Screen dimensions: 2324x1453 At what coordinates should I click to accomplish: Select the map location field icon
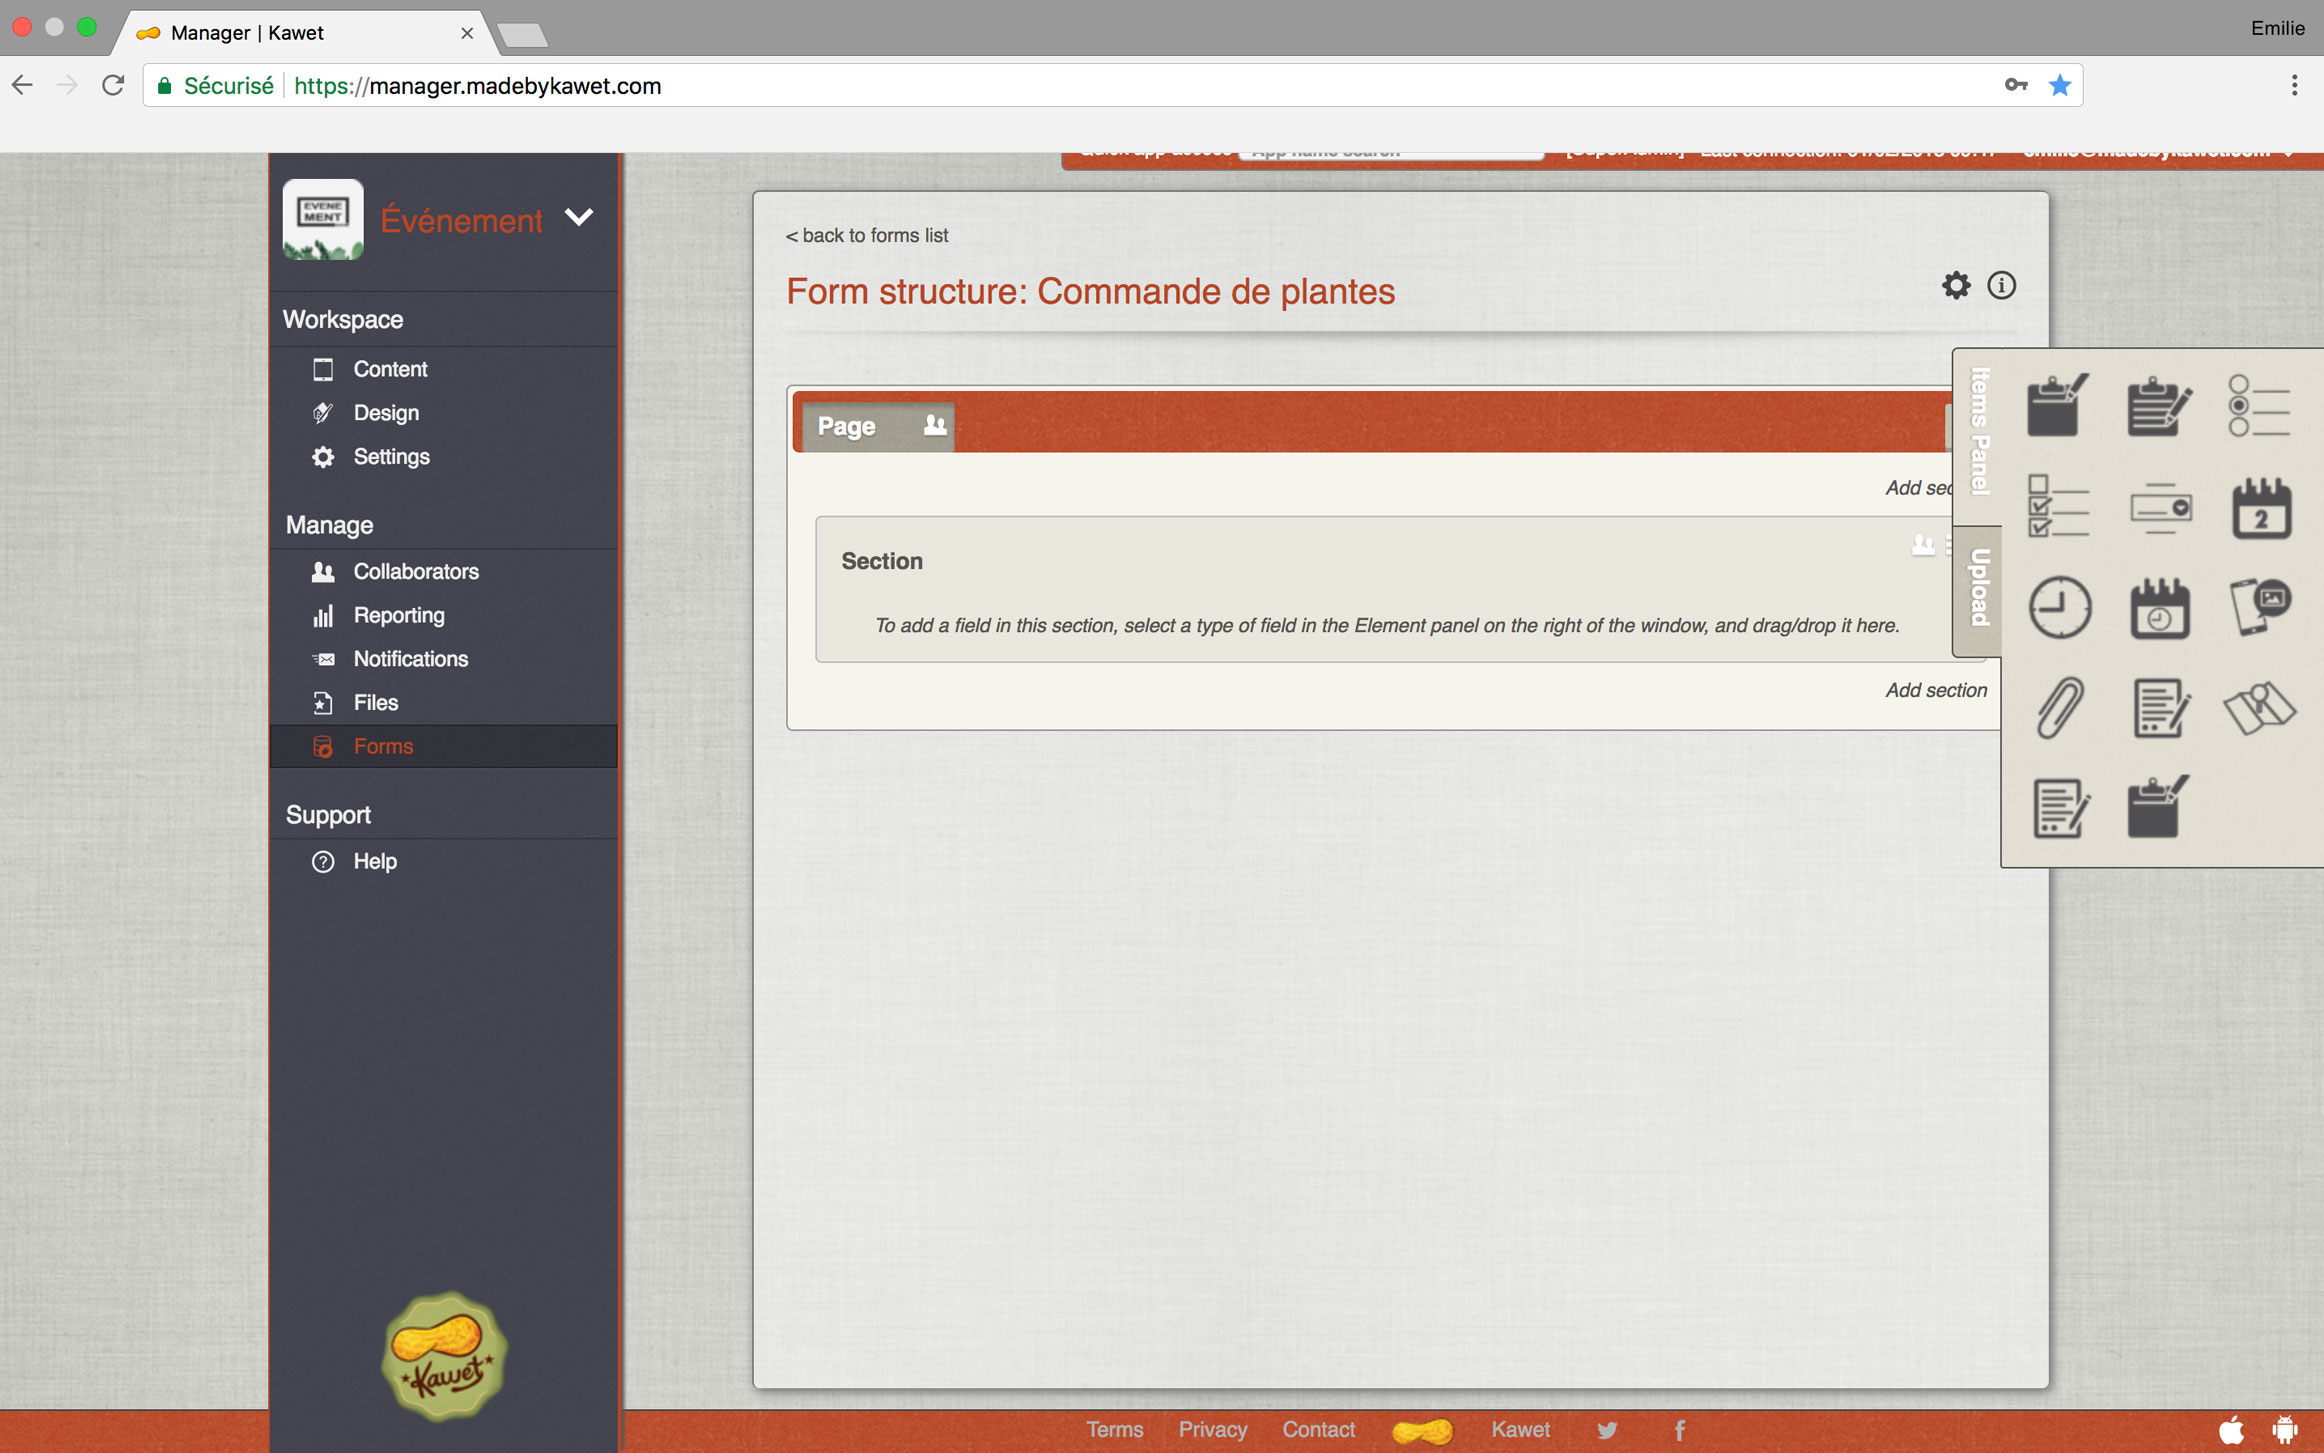tap(2258, 708)
